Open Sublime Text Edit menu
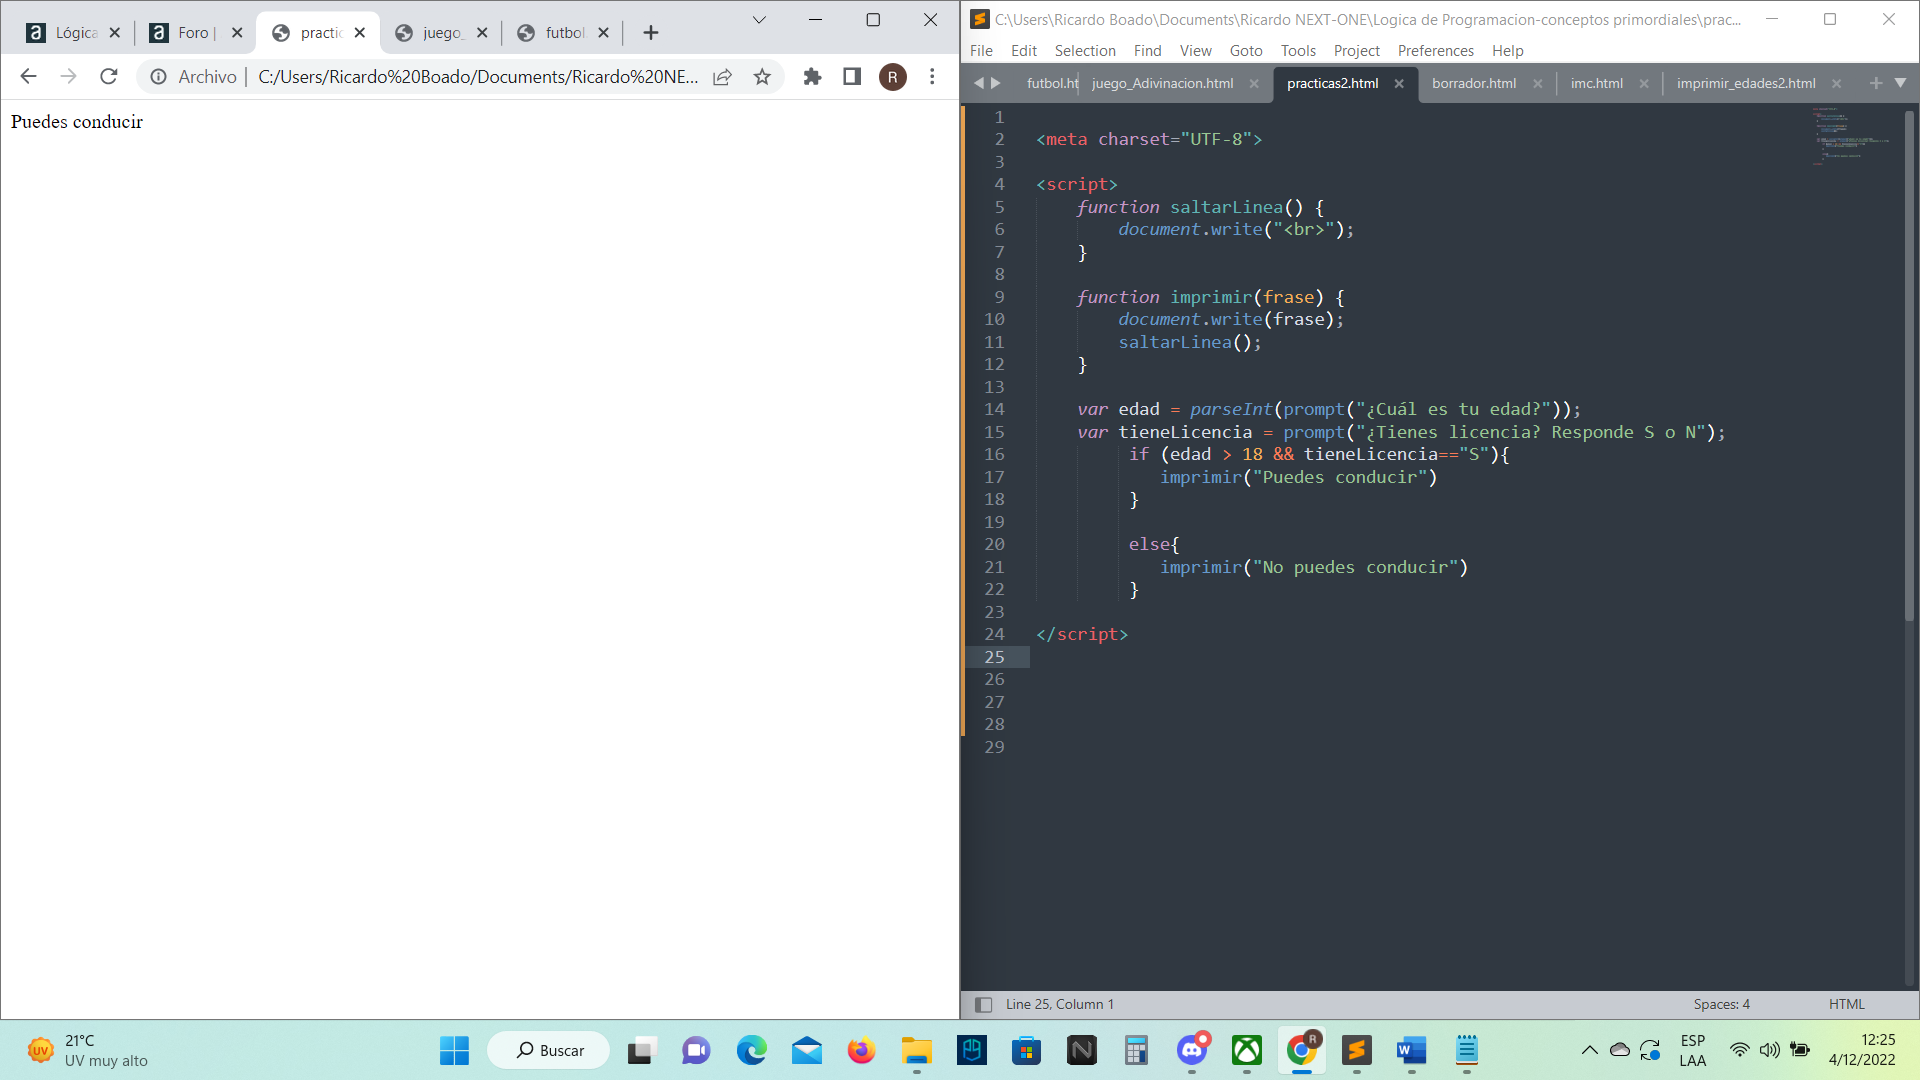1920x1080 pixels. tap(1023, 51)
